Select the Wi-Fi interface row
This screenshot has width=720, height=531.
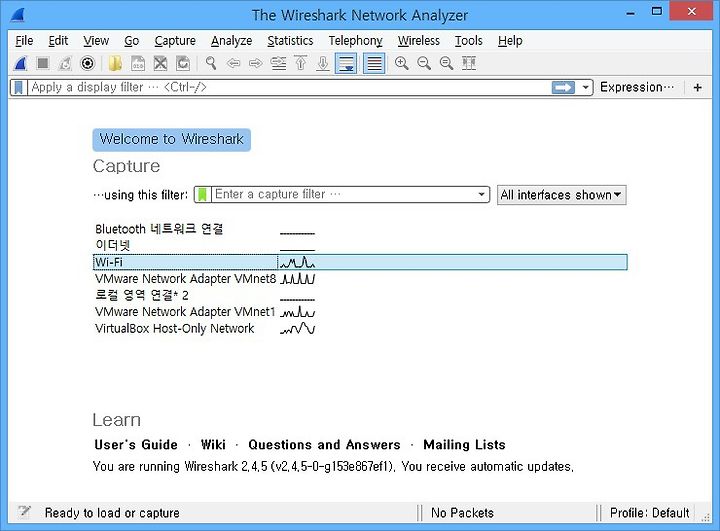coord(360,262)
